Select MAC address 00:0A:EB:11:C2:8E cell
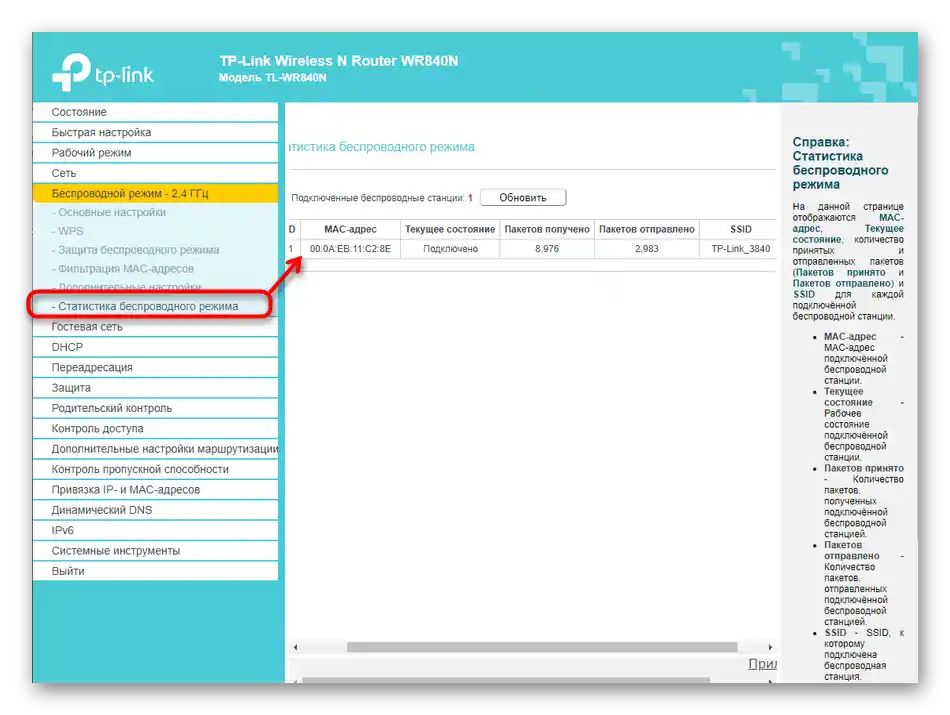Screen dimensions: 950x715 point(350,248)
